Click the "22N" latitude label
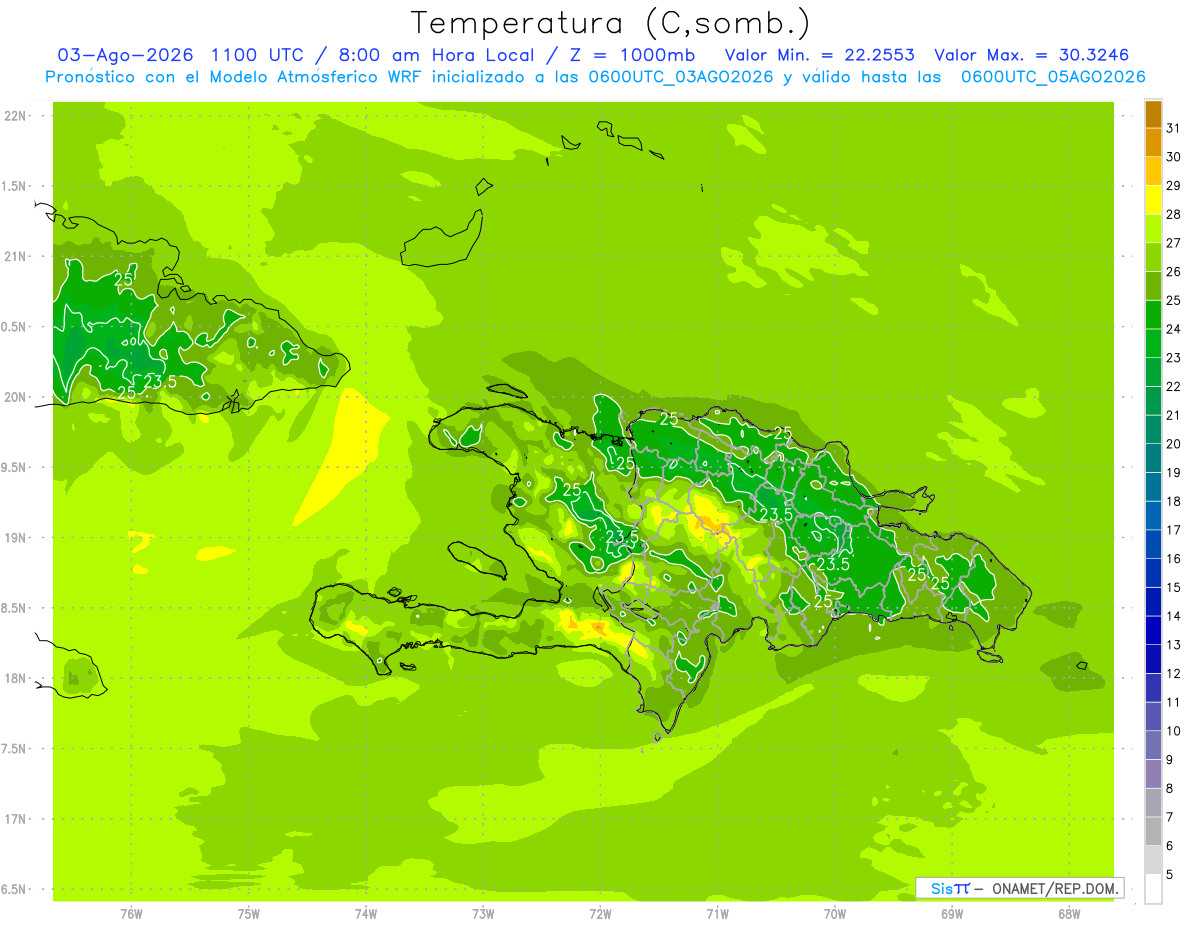 tap(15, 115)
